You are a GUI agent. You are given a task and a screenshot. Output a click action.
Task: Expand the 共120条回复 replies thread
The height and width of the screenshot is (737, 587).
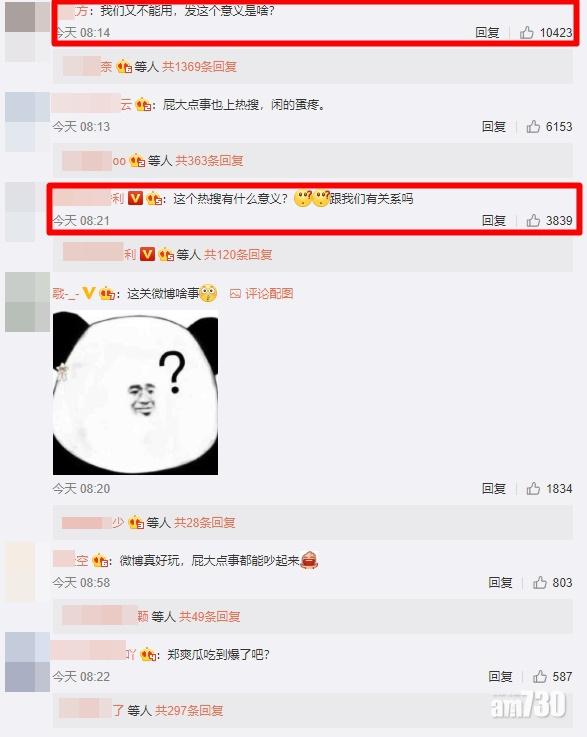coord(238,255)
